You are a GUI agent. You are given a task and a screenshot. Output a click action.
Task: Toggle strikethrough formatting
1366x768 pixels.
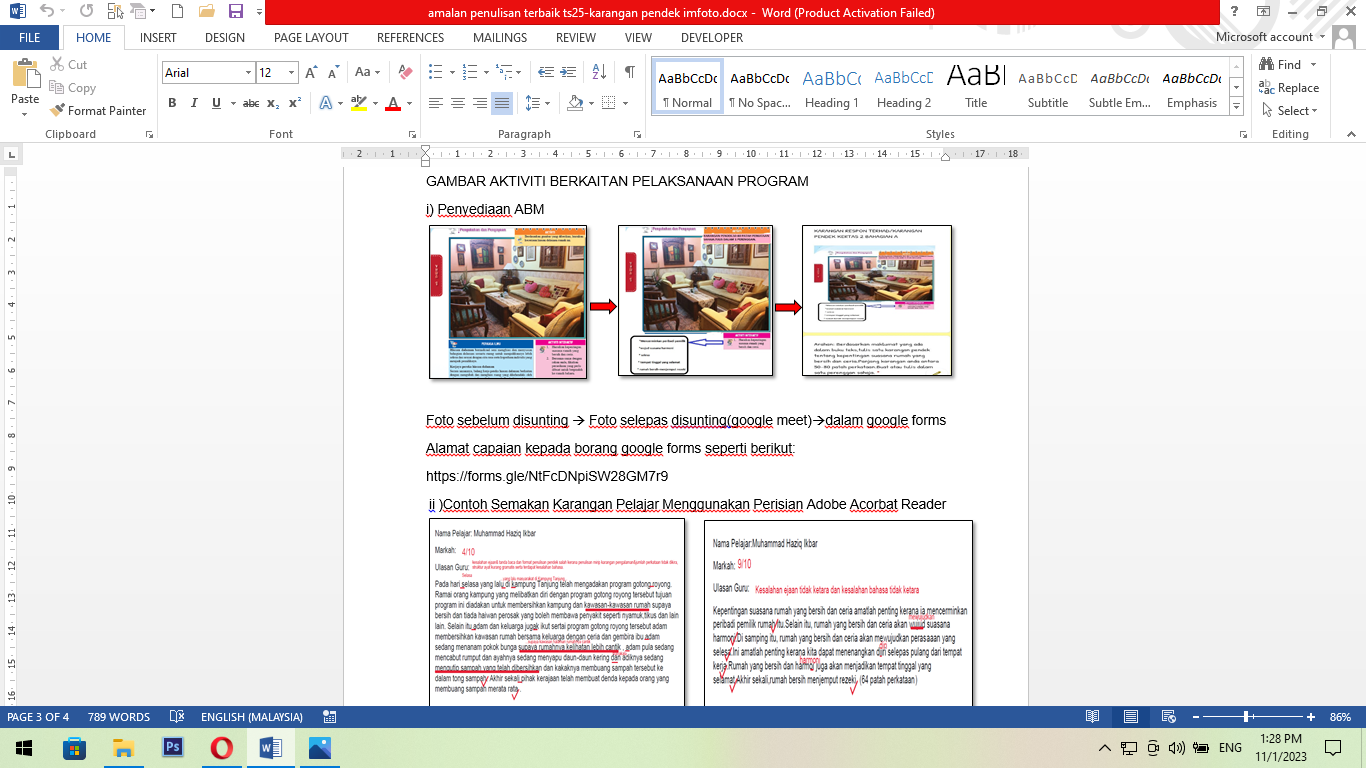[251, 103]
